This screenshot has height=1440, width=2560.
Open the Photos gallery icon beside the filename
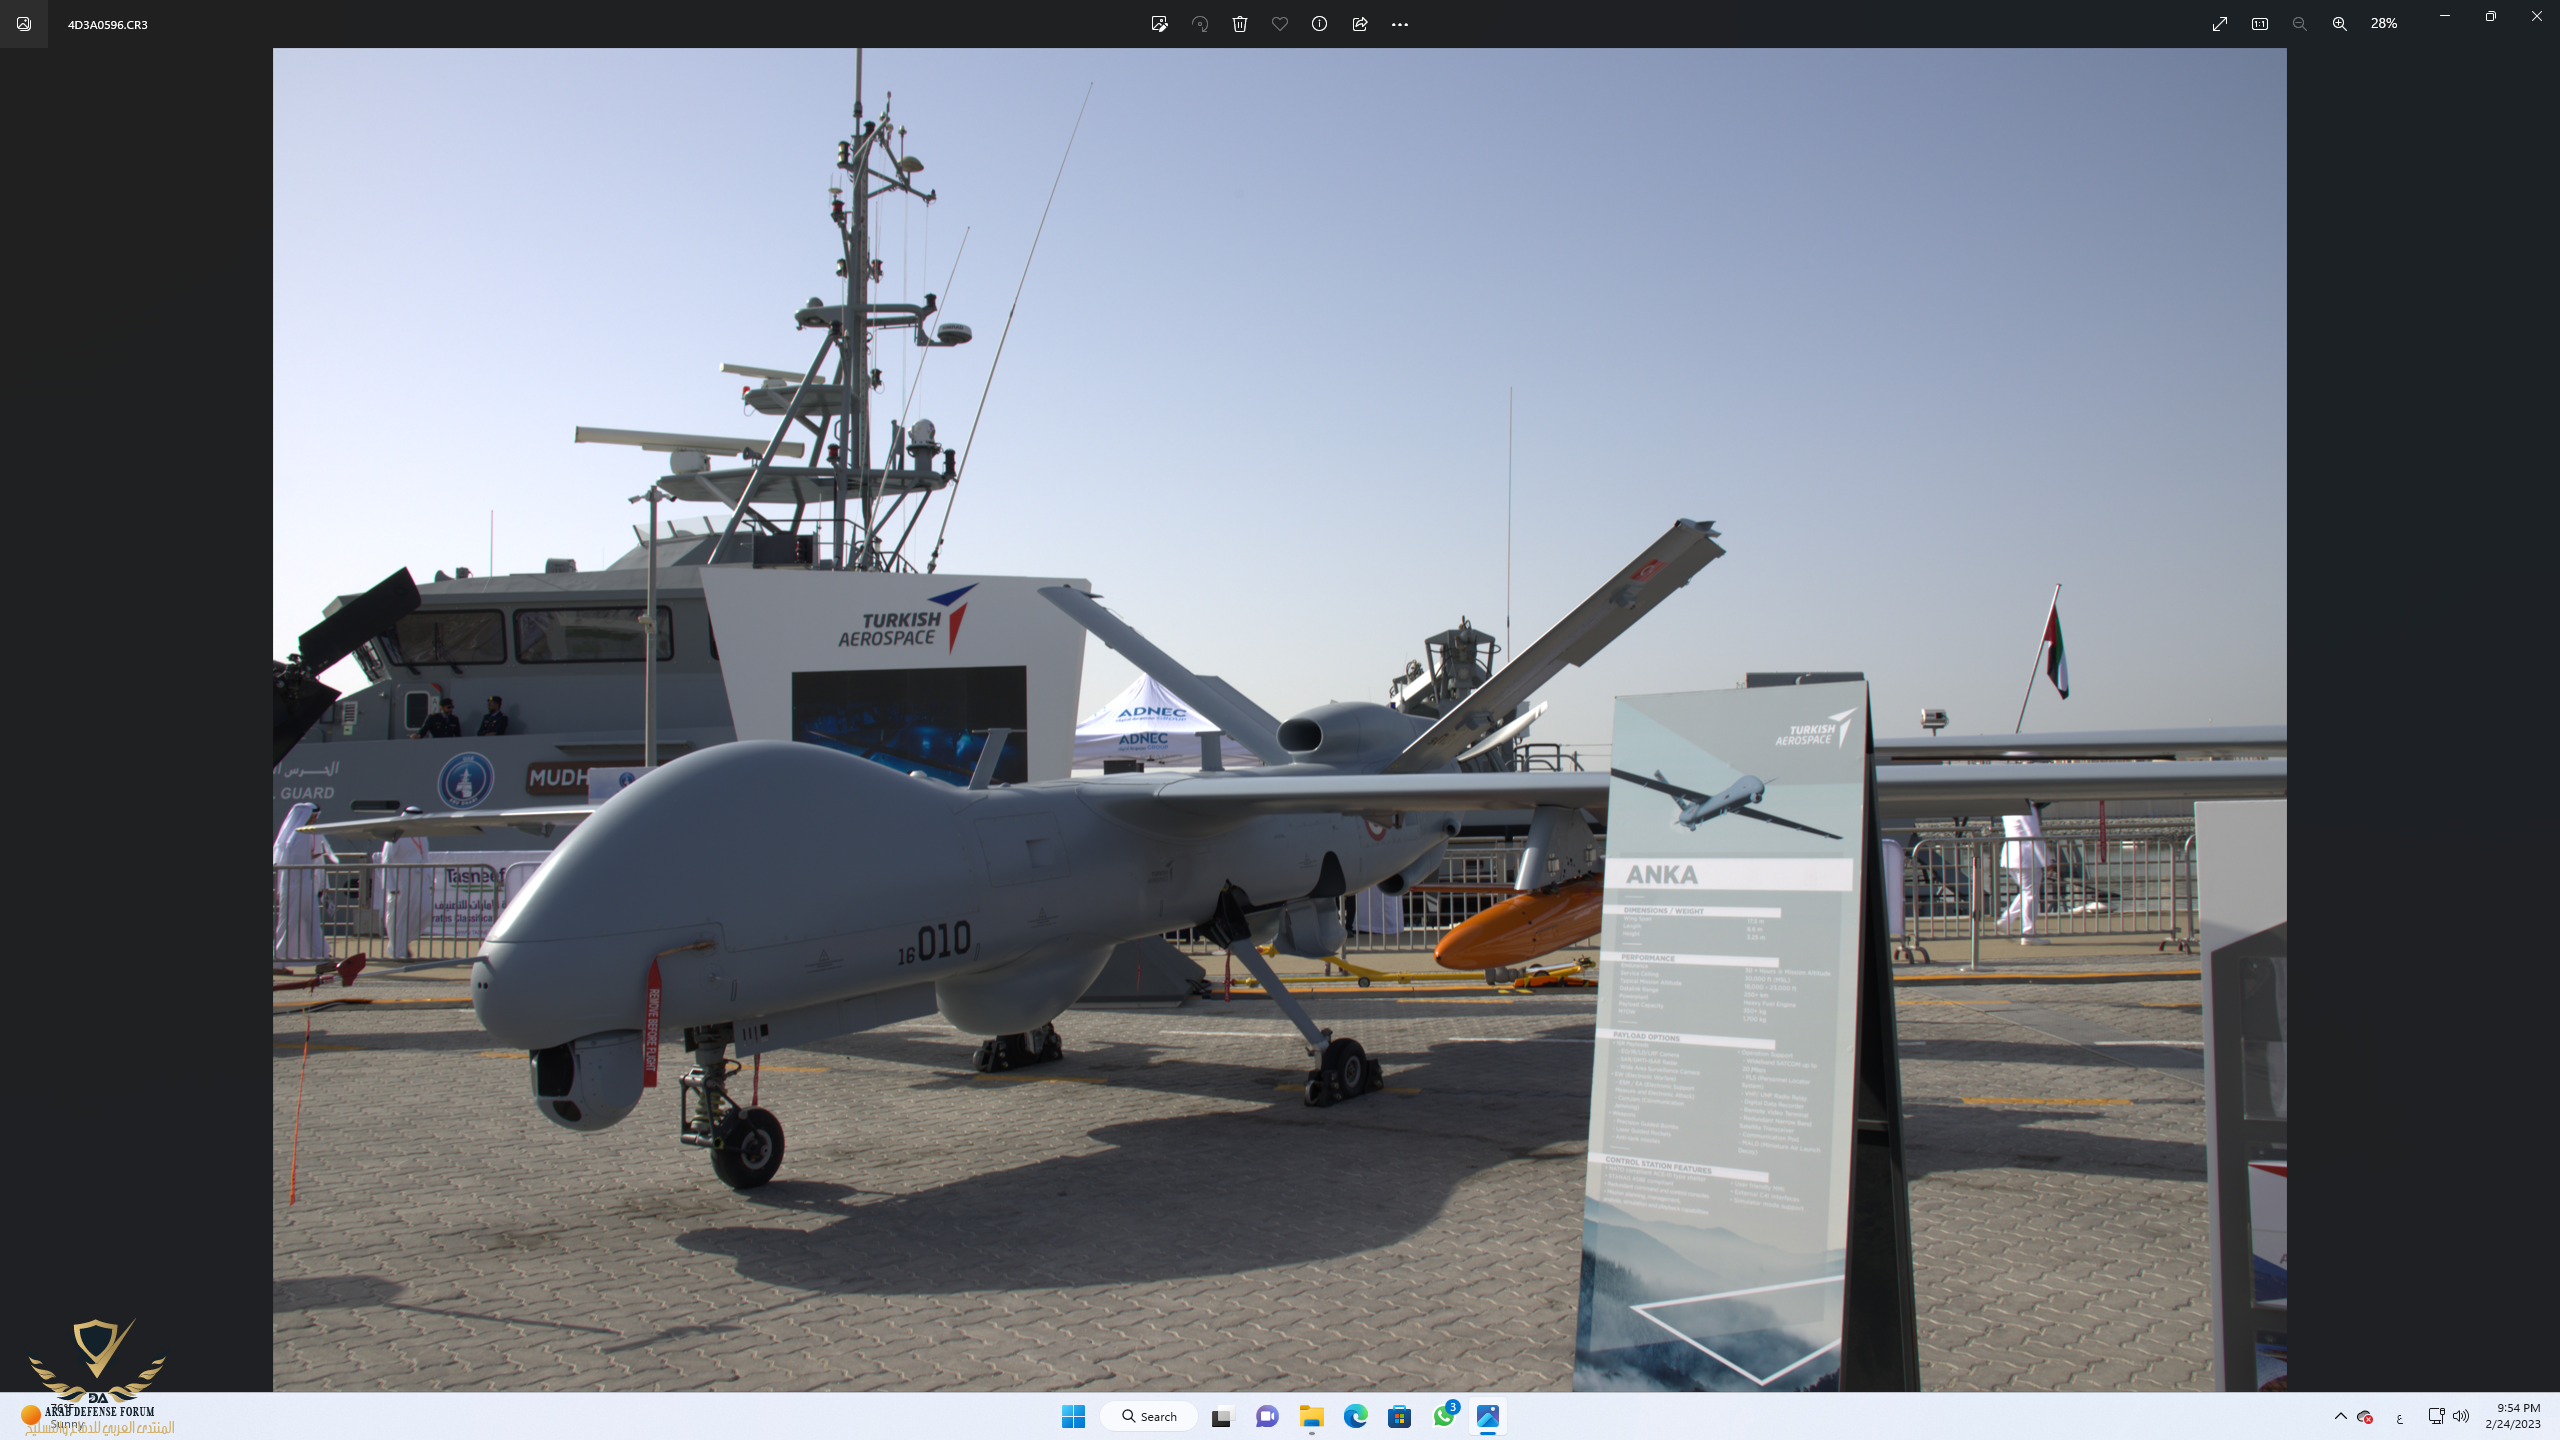pos(24,24)
